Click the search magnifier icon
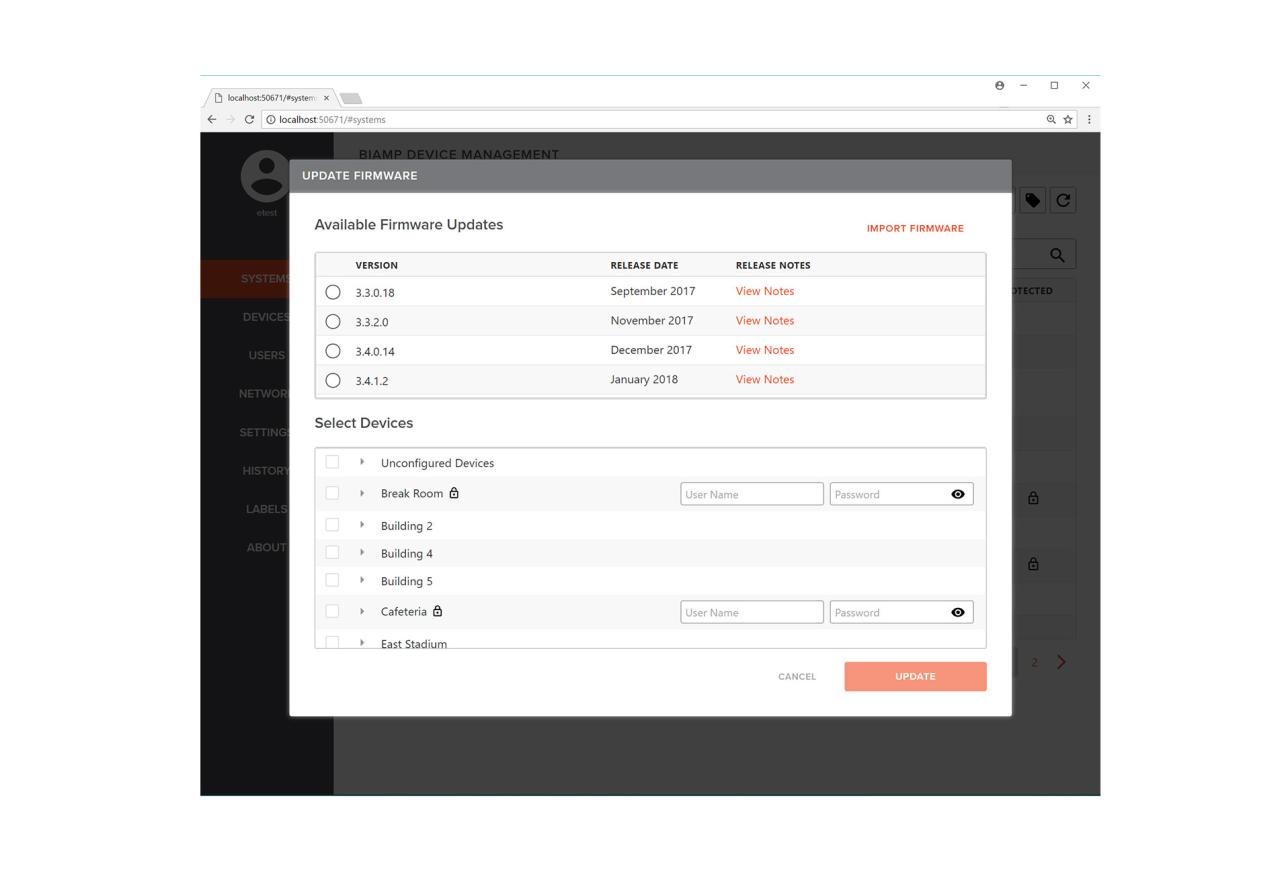The image size is (1280, 872). (x=1056, y=254)
